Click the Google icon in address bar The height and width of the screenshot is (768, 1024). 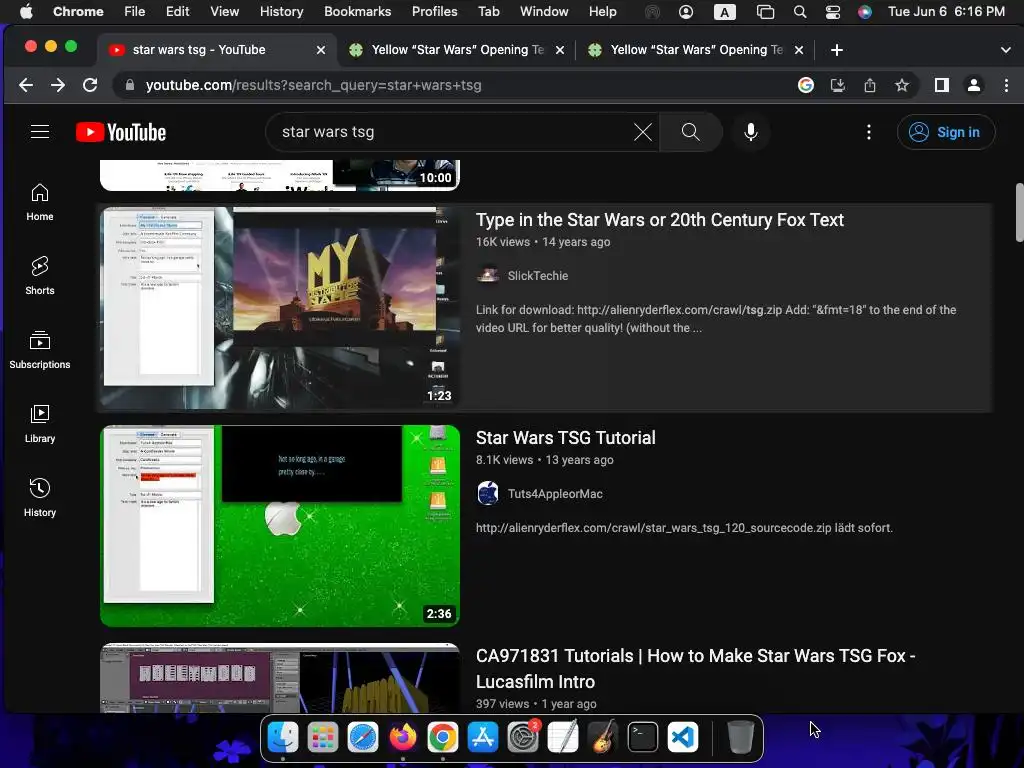click(x=806, y=85)
